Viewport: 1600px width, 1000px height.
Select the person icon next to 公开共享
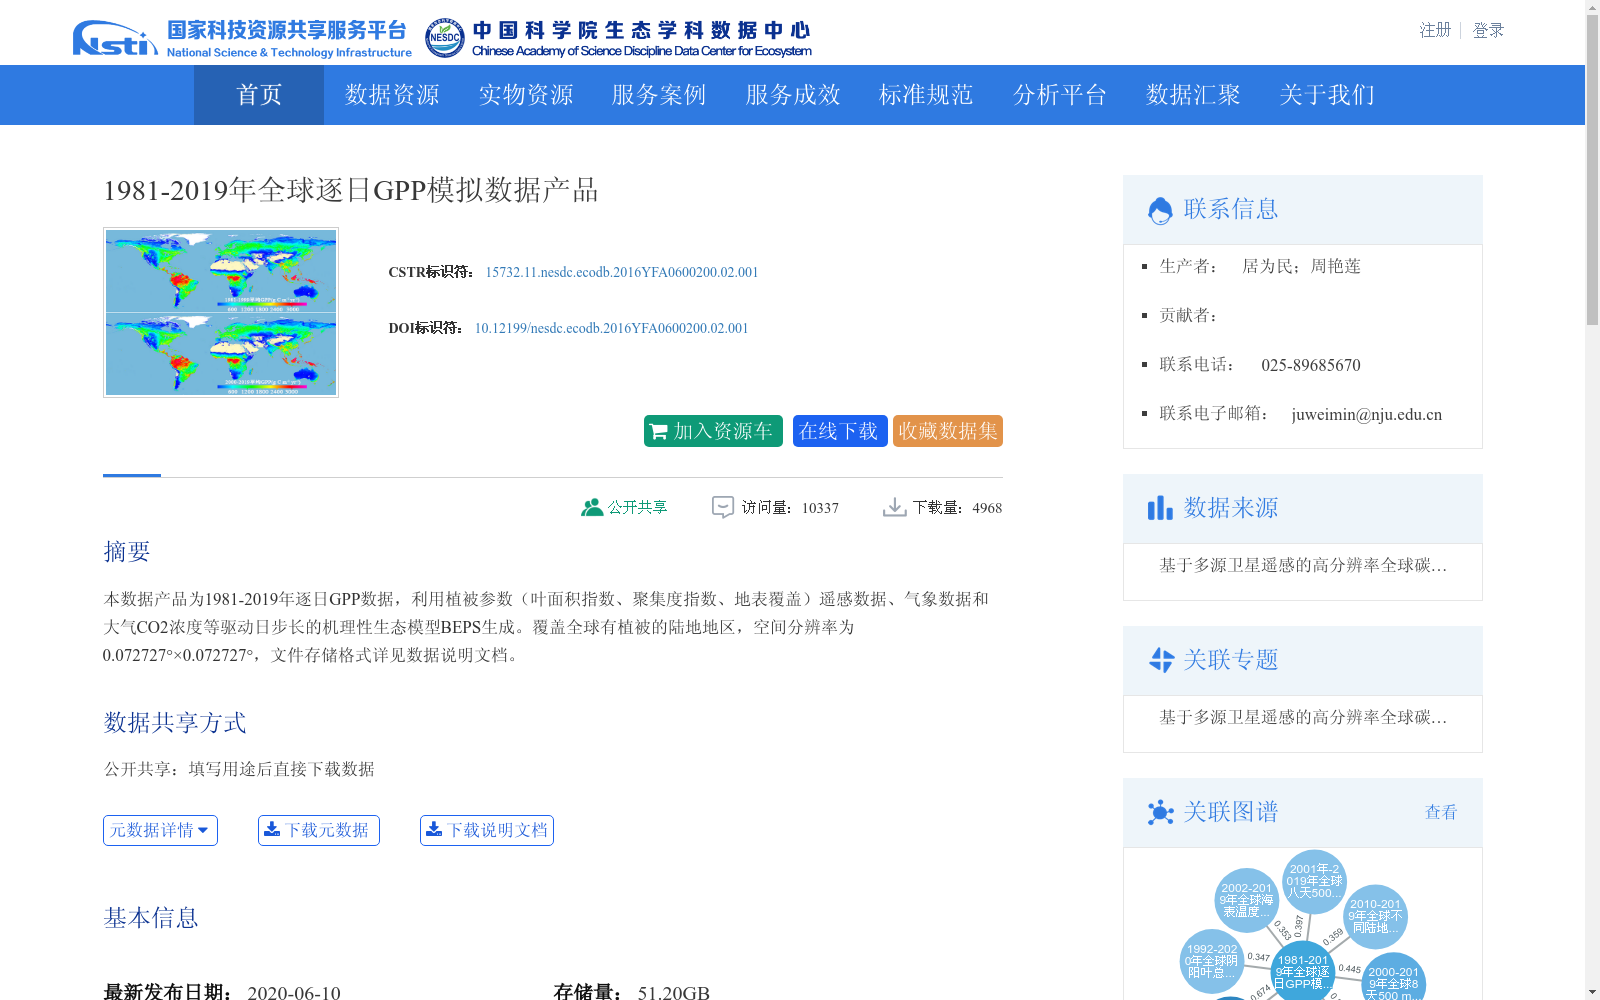coord(590,507)
